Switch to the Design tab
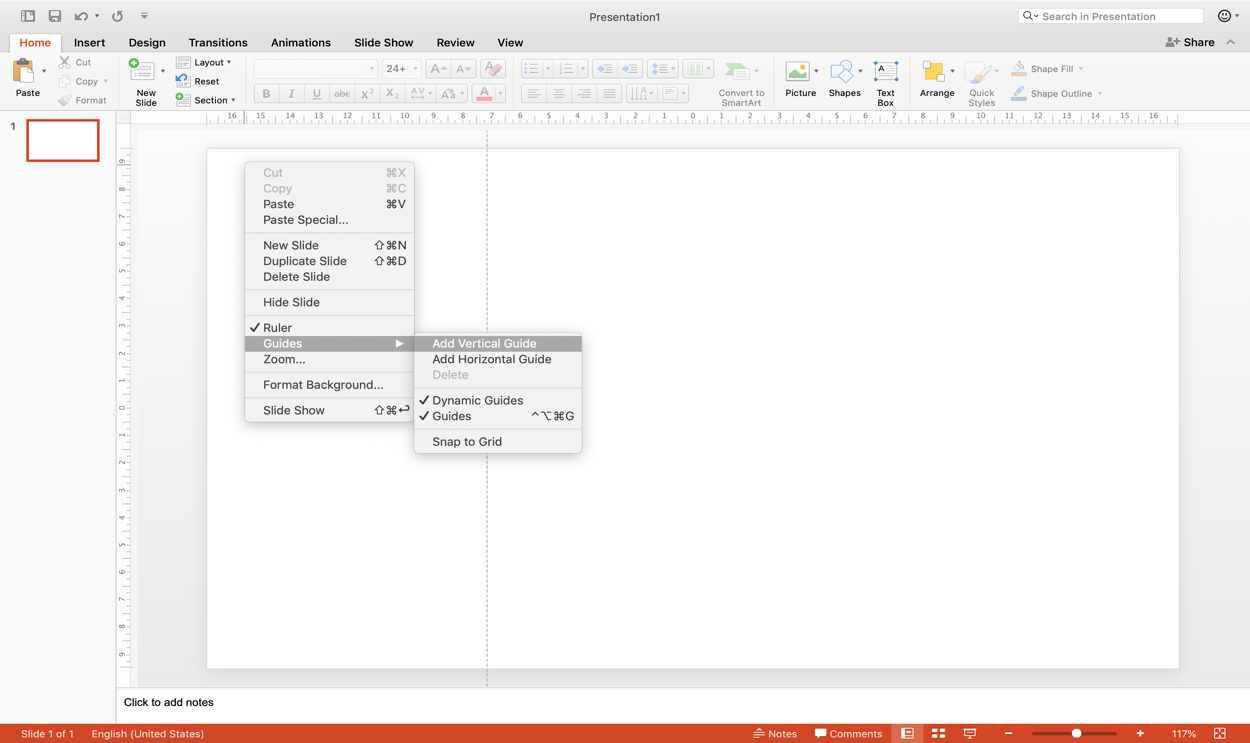Screen dimensions: 1250x743 point(147,43)
